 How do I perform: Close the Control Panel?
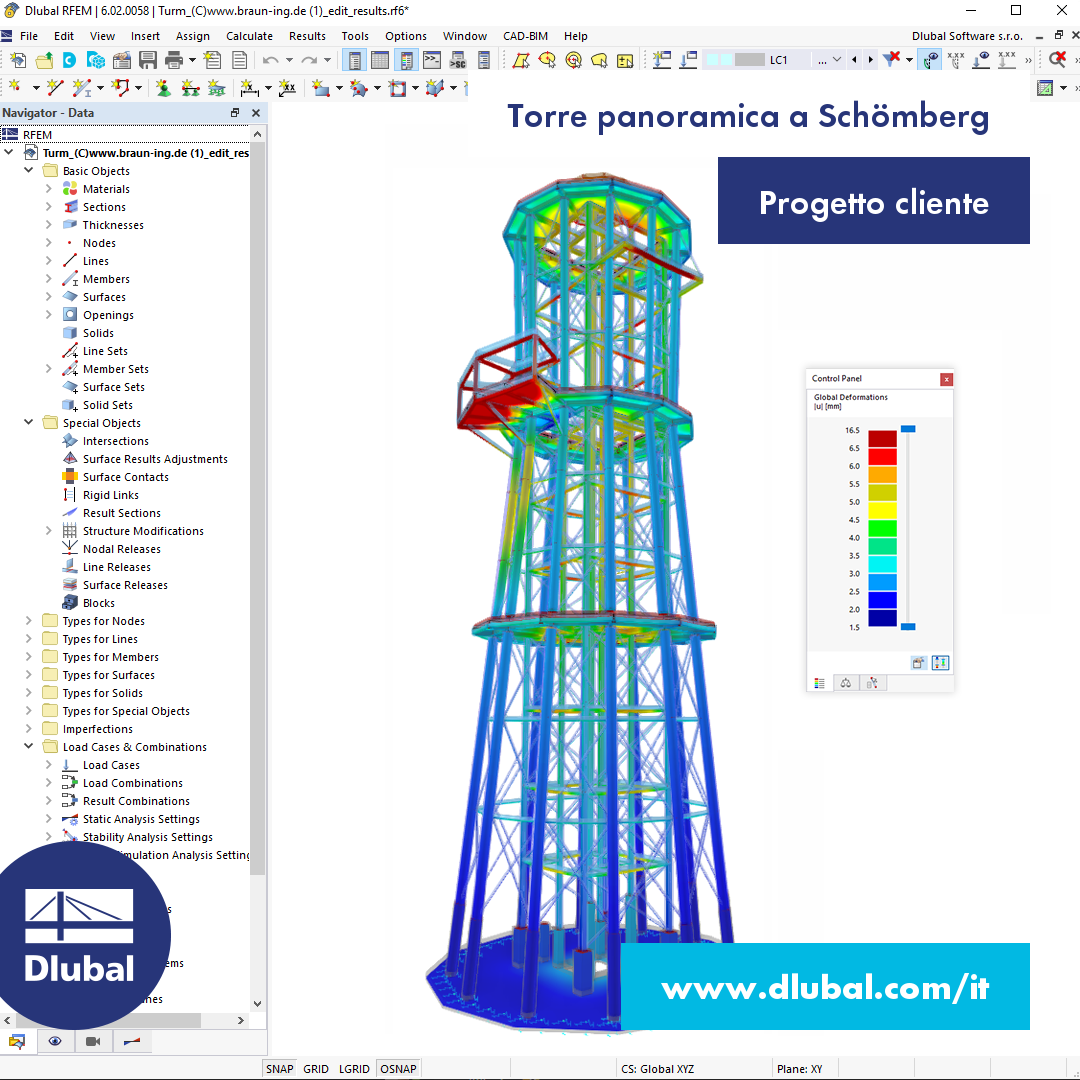pos(946,379)
